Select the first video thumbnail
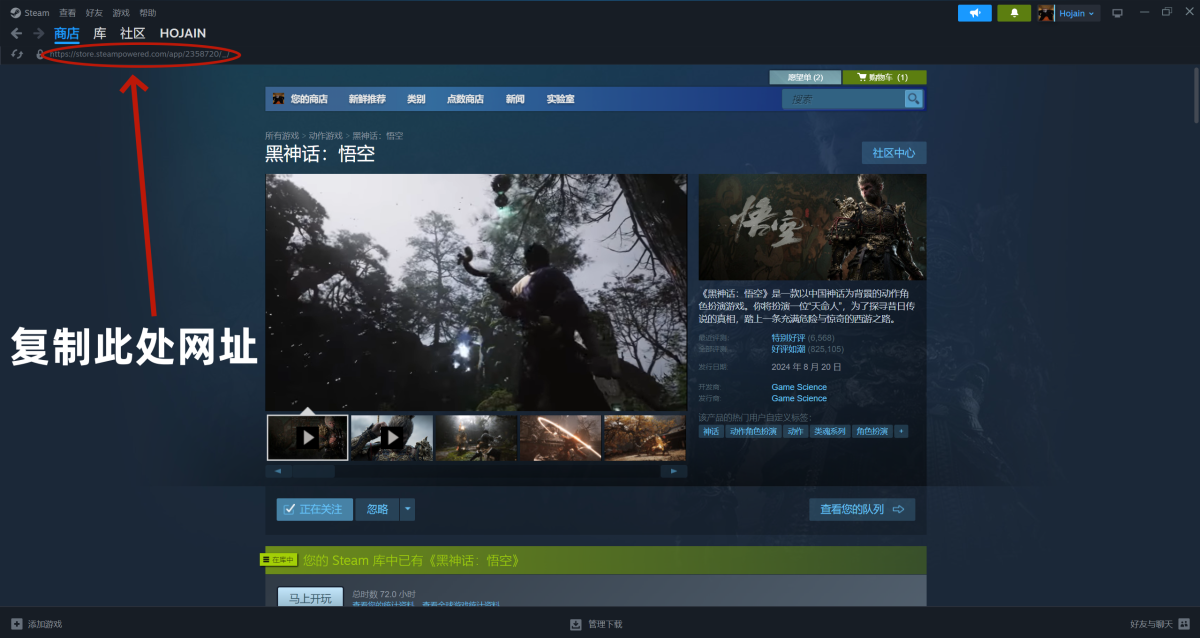The width and height of the screenshot is (1200, 638). 308,437
